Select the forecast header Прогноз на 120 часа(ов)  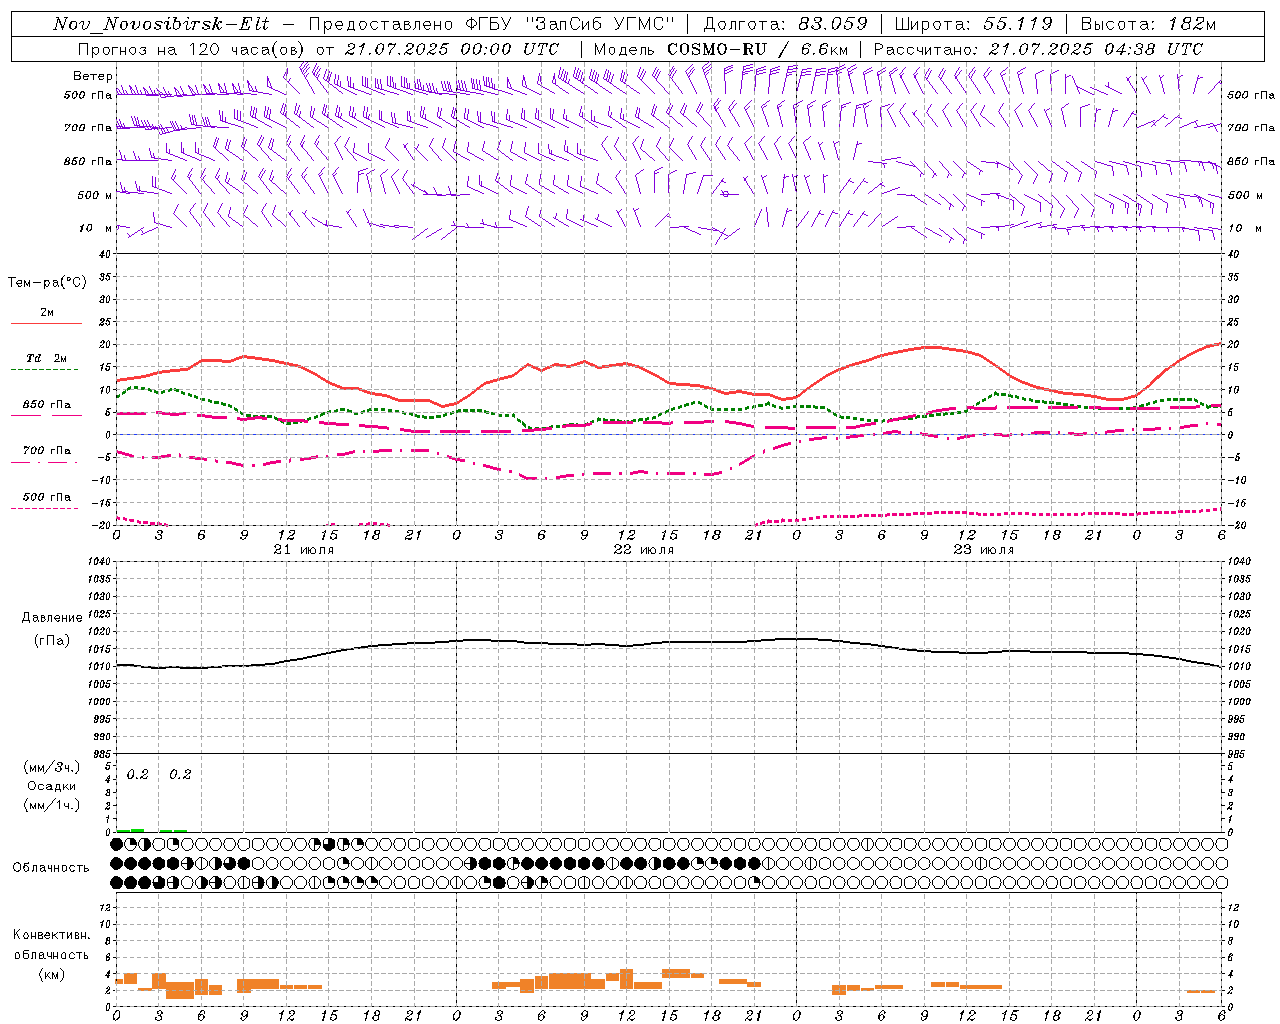coord(192,49)
